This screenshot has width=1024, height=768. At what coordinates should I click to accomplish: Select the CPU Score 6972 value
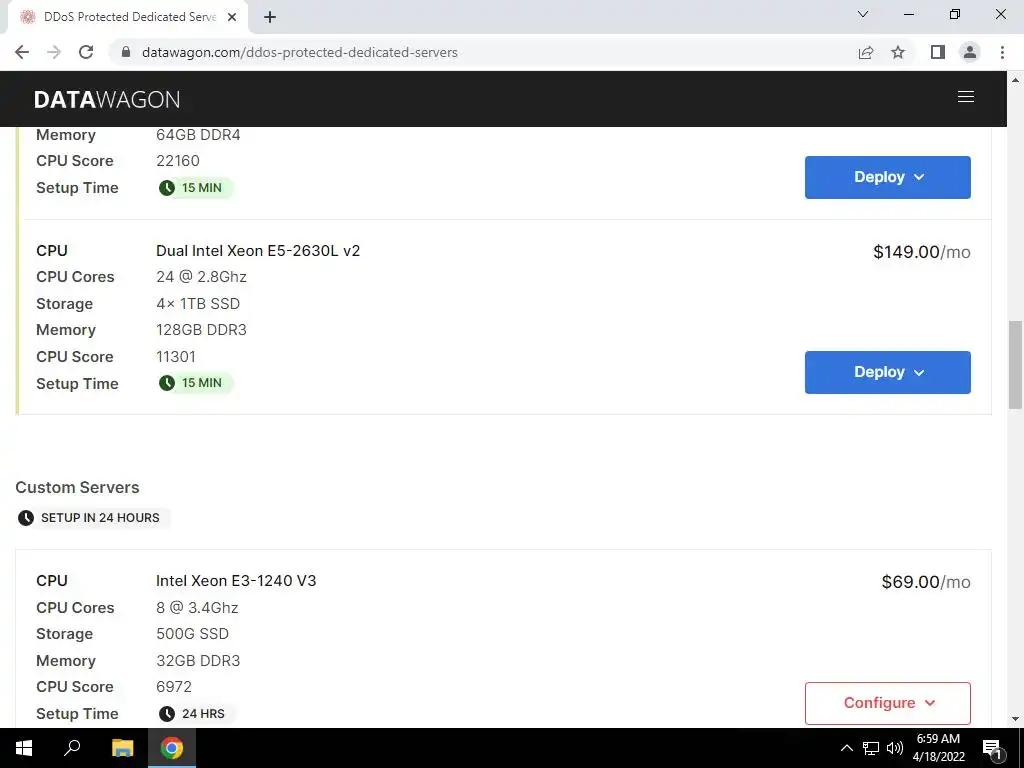(x=174, y=686)
